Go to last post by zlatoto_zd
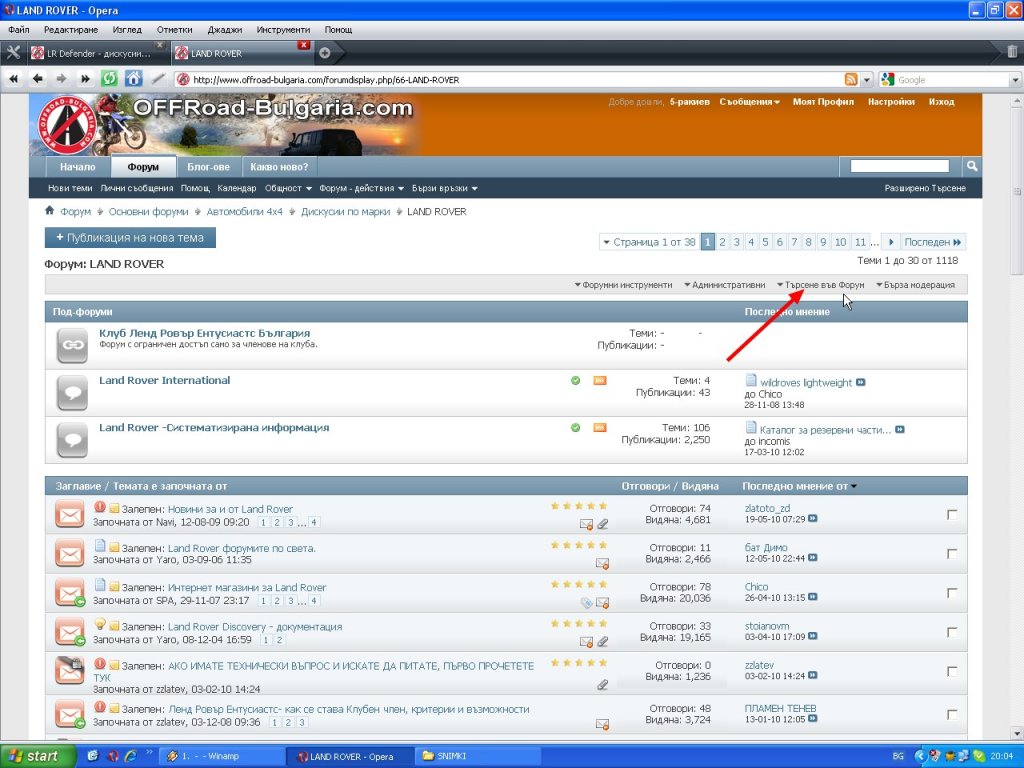The image size is (1024, 768). coord(812,519)
